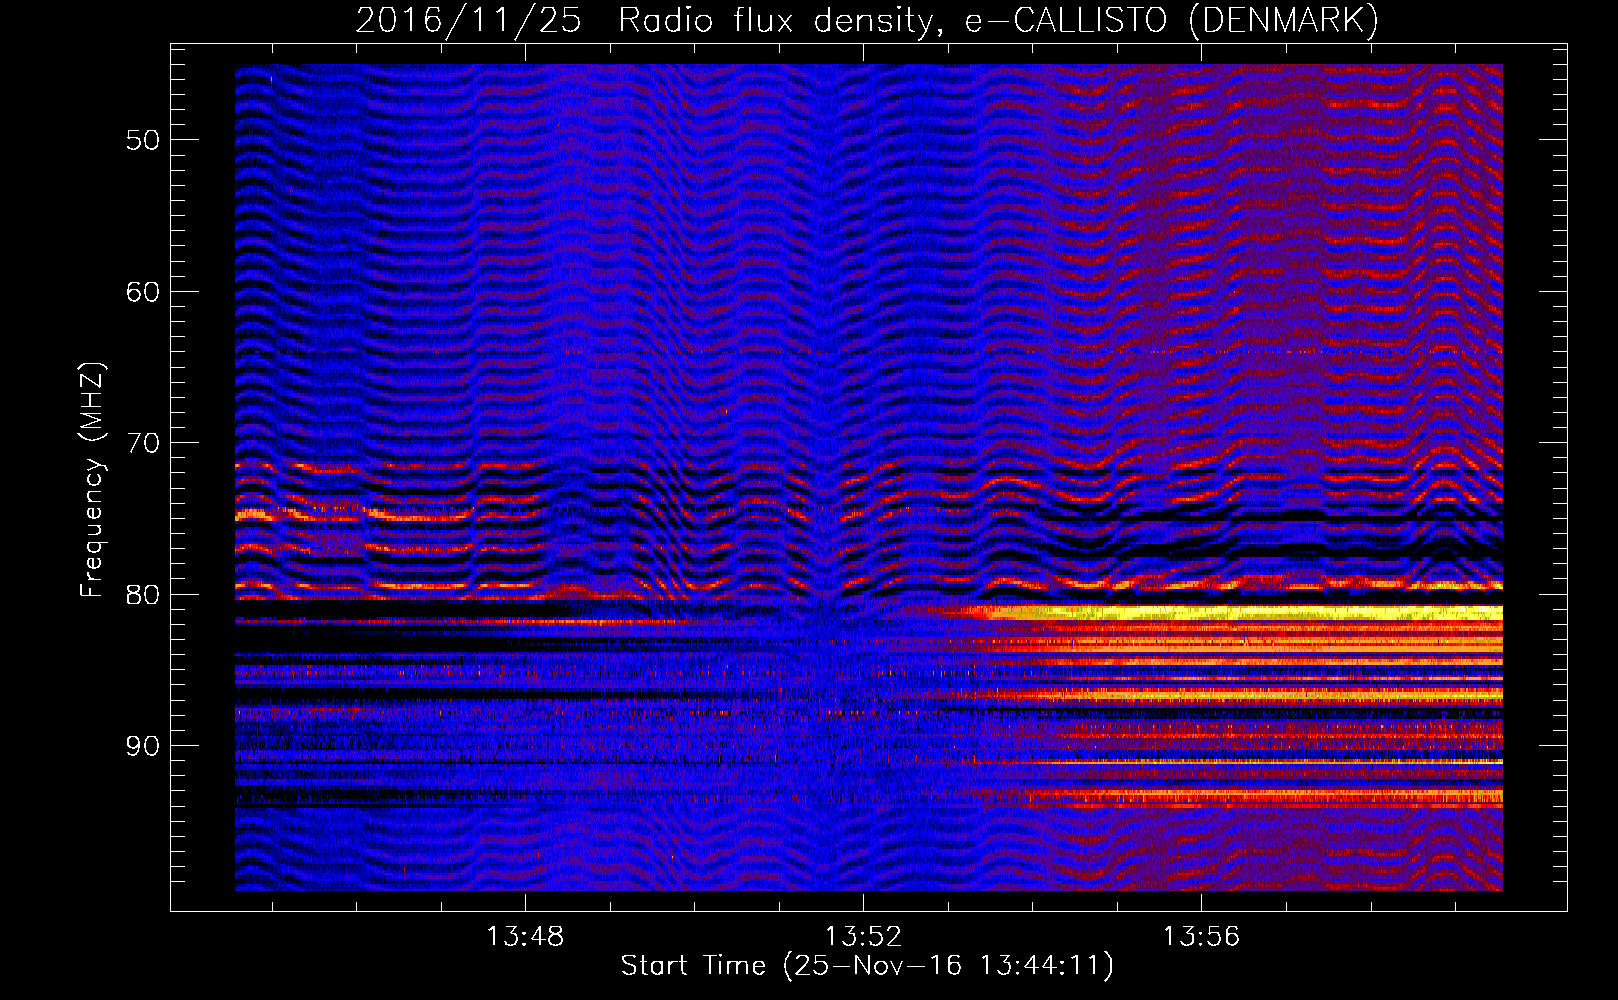Screen dimensions: 1618x1000
Task: Click the 'Frequency (MHZ)' axis label
Action: click(92, 480)
